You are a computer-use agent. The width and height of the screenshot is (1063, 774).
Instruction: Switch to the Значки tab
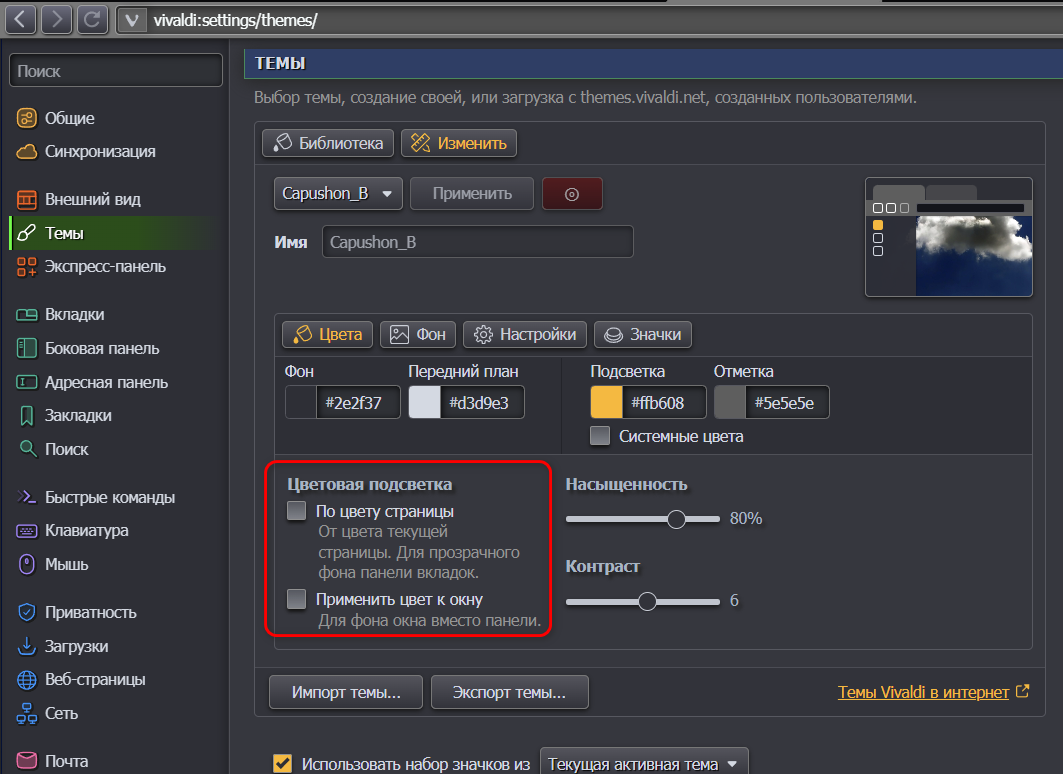point(643,334)
